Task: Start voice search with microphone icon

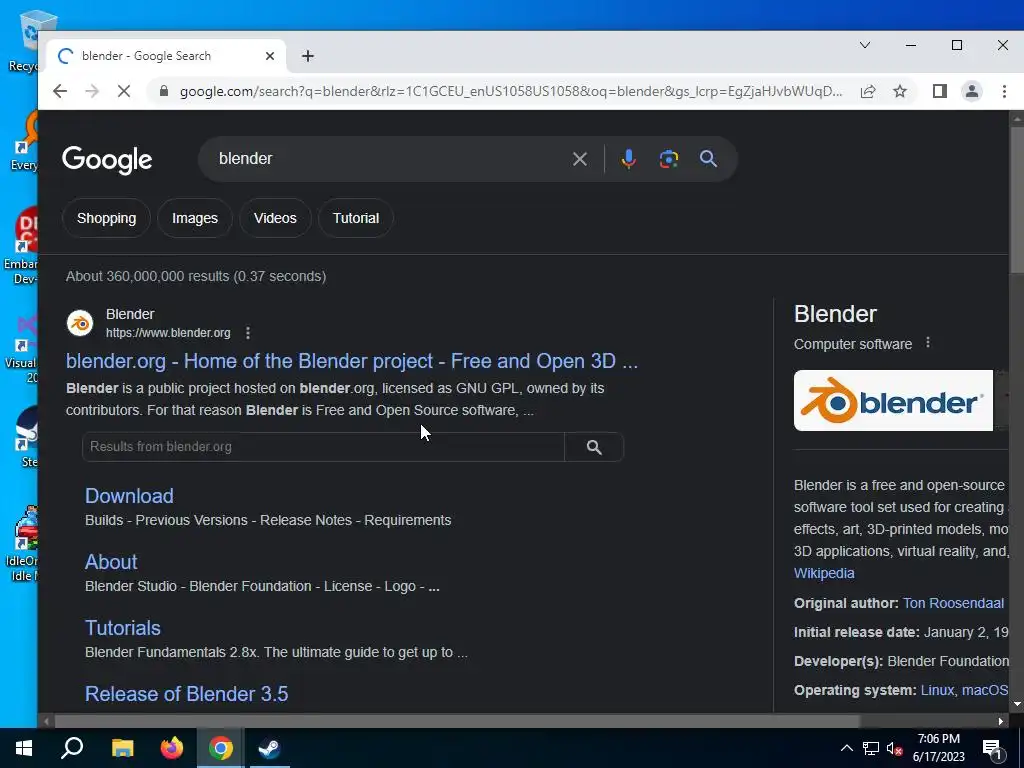Action: tap(628, 159)
